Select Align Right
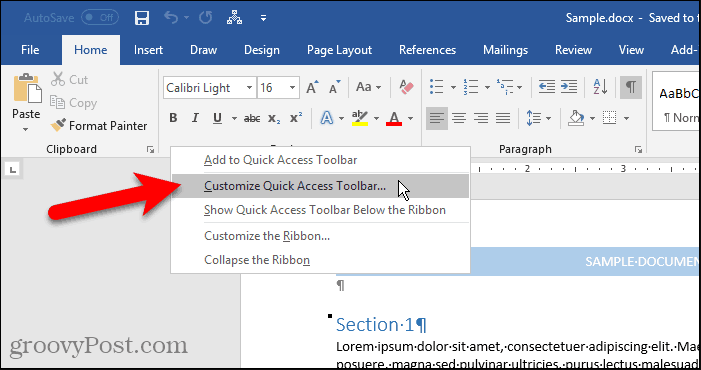701x370 pixels. tap(481, 118)
